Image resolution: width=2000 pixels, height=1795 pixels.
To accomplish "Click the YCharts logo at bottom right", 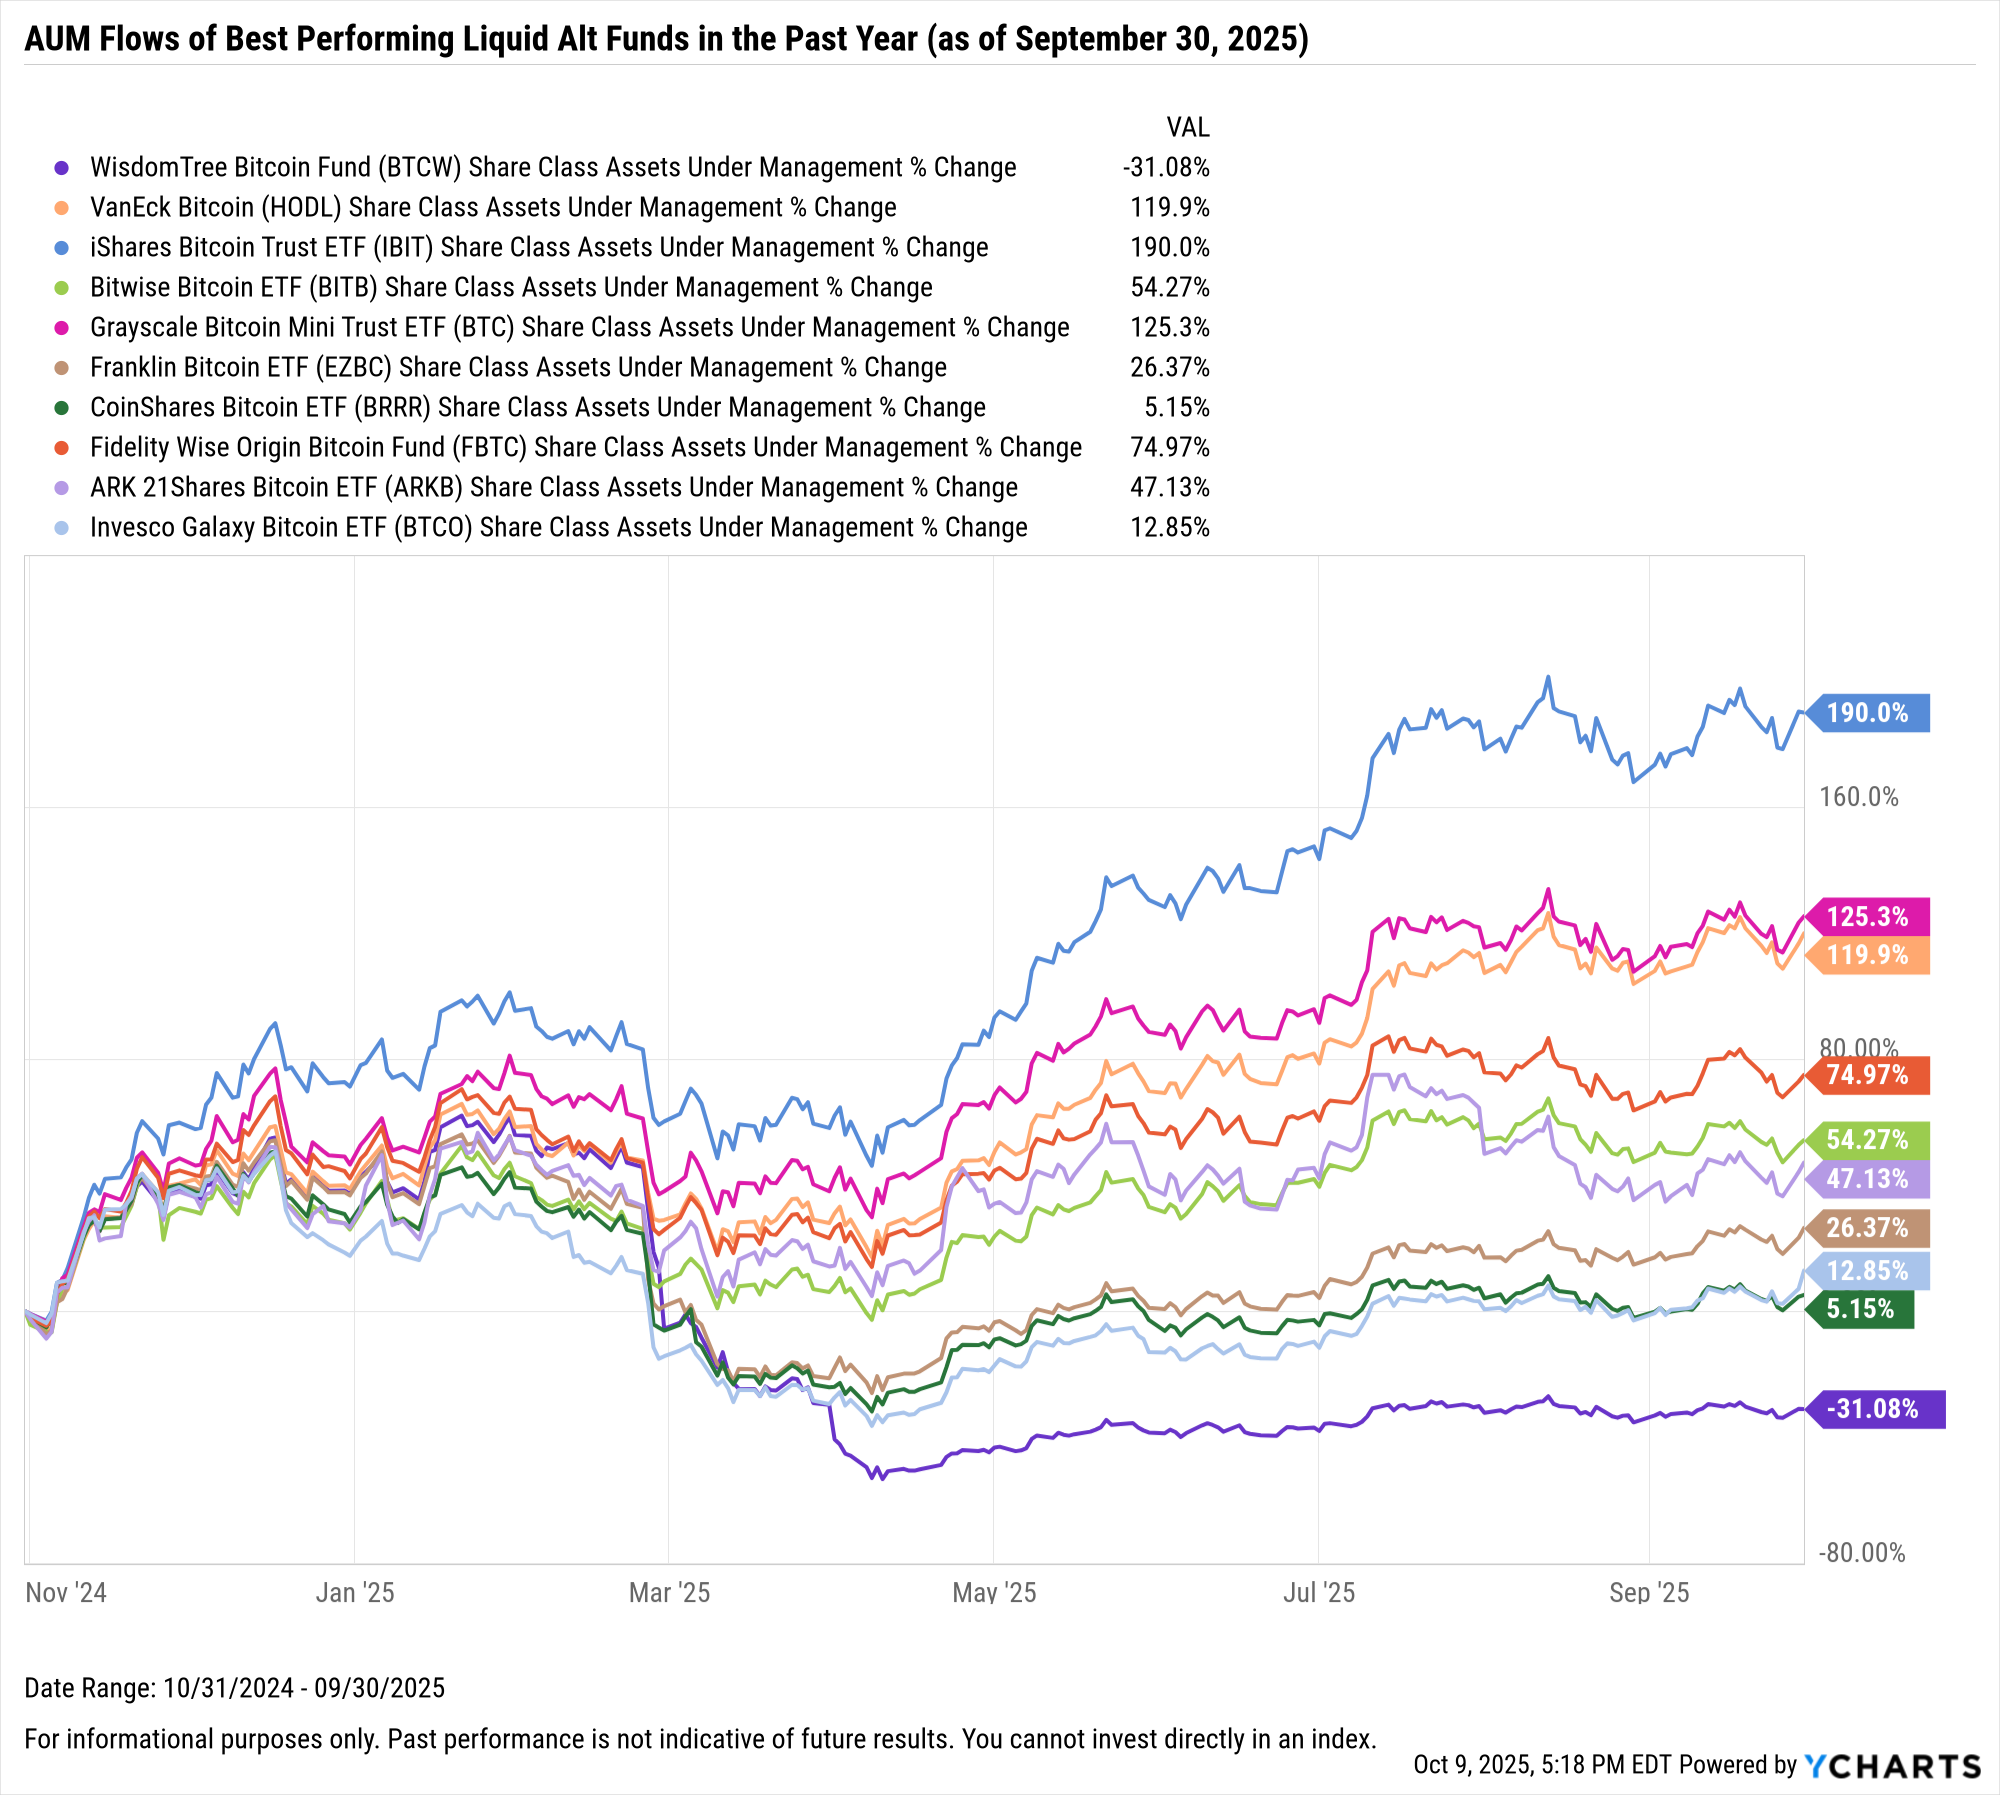I will coord(1892,1766).
